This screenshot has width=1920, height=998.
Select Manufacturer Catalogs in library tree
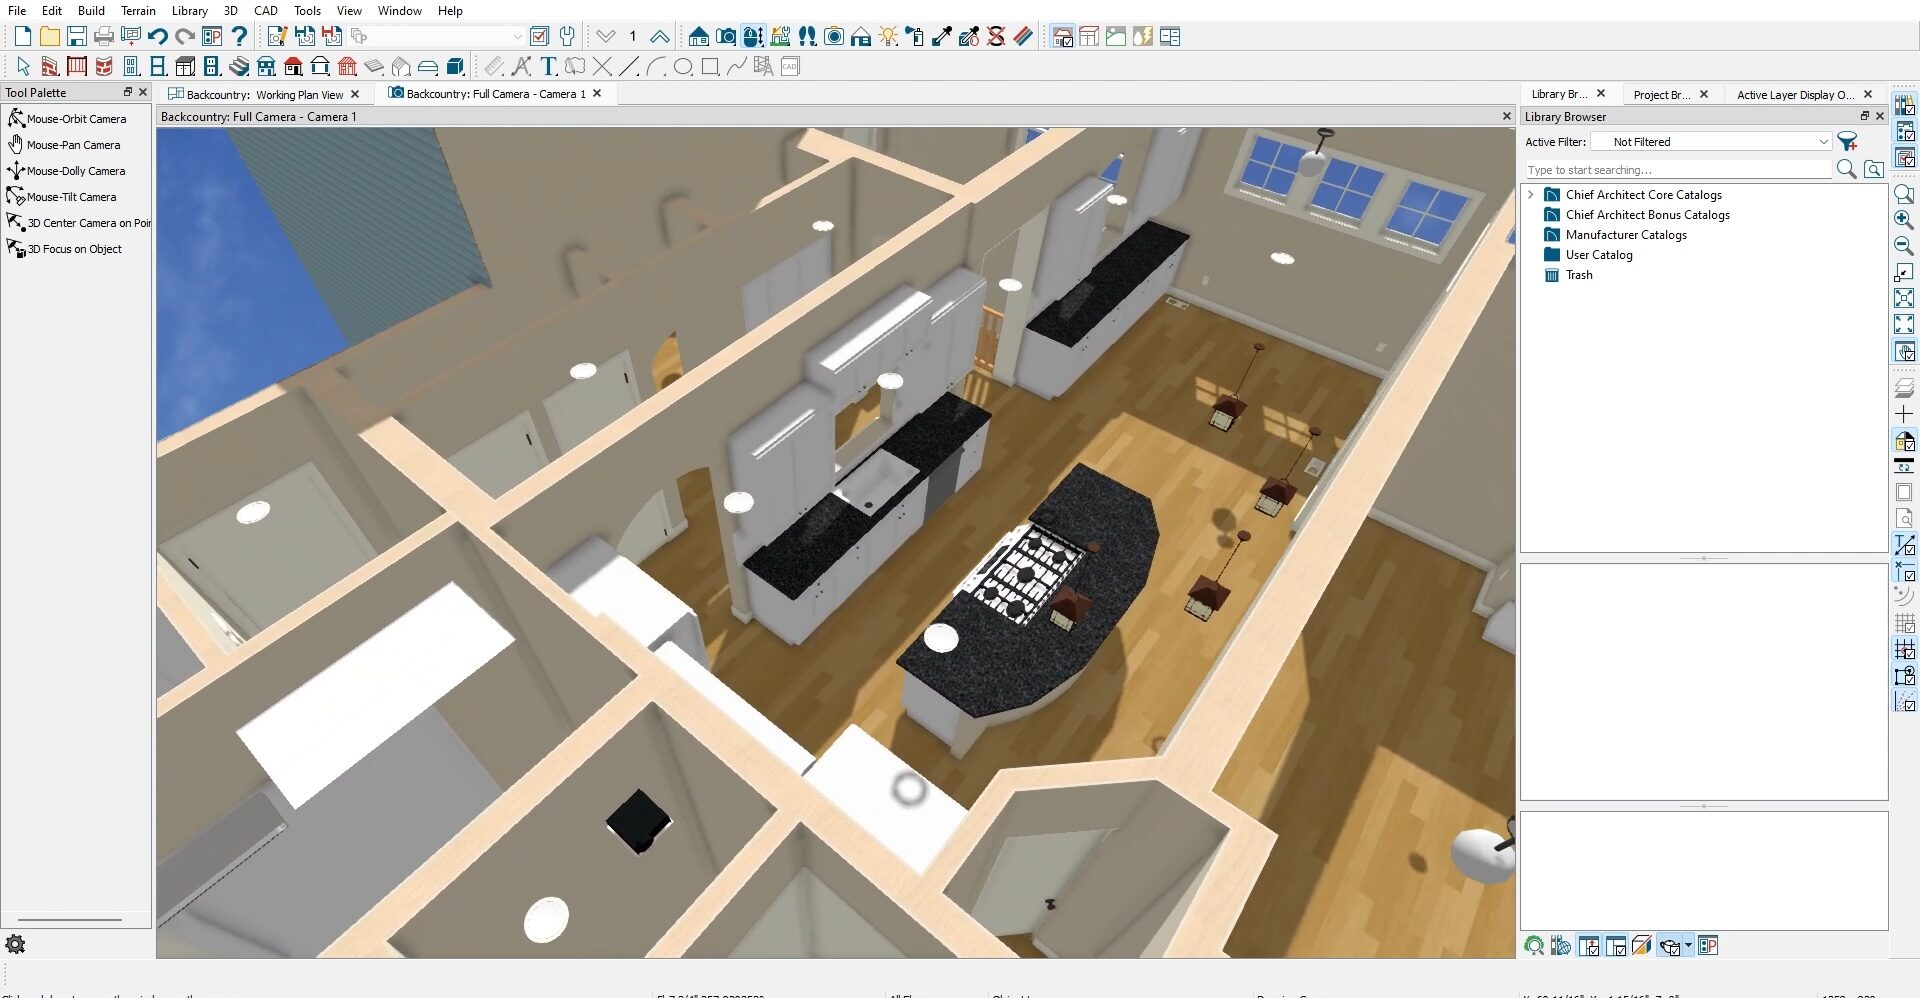tap(1625, 235)
